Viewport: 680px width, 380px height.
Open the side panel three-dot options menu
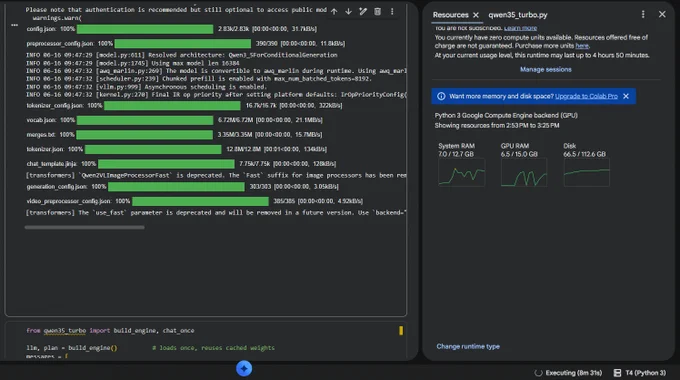click(x=643, y=14)
